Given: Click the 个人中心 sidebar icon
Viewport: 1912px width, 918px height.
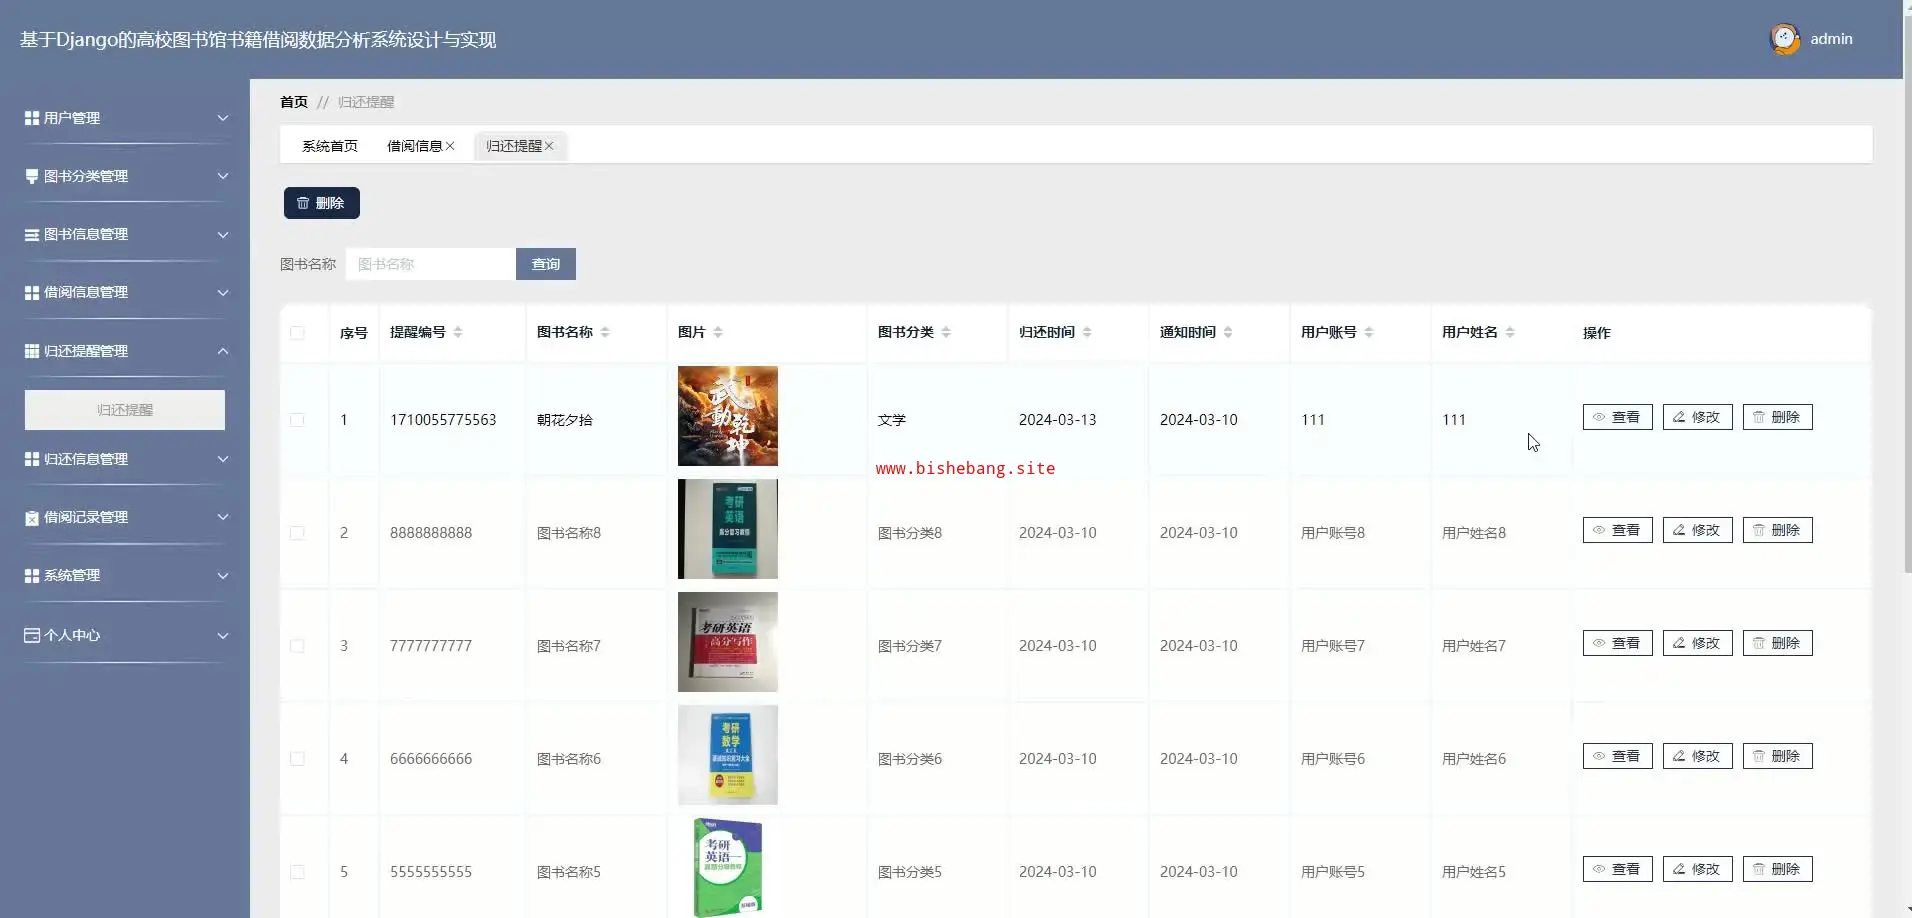Looking at the screenshot, I should click(32, 635).
